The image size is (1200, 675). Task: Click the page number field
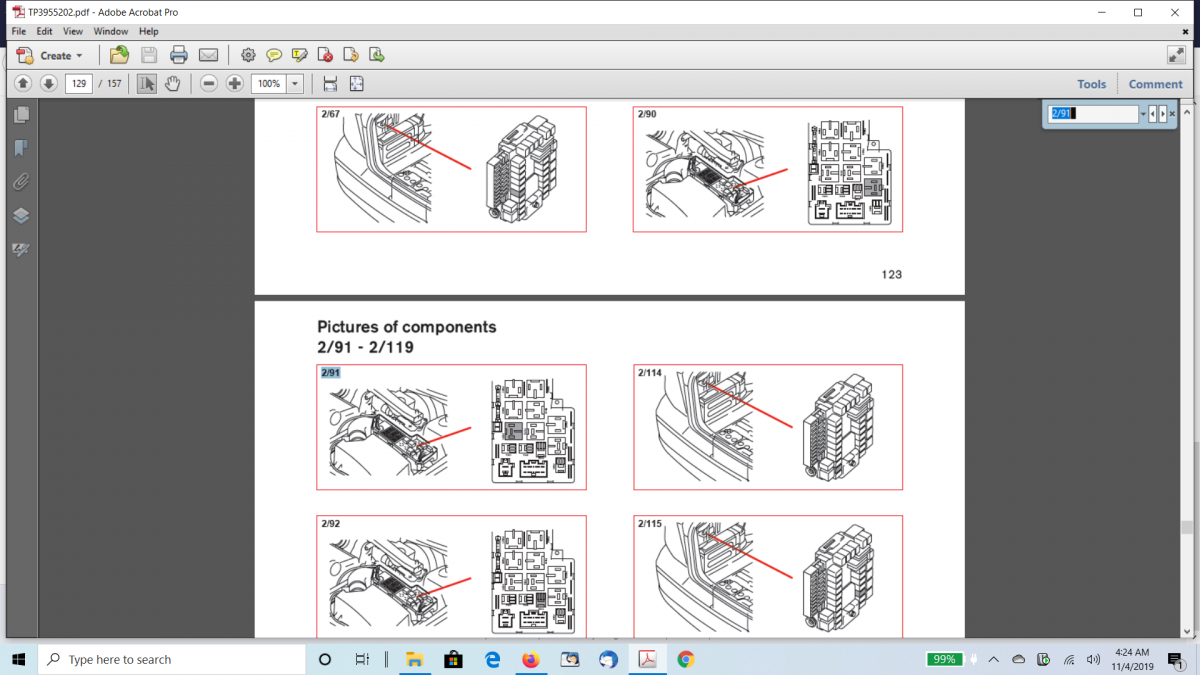pyautogui.click(x=79, y=83)
